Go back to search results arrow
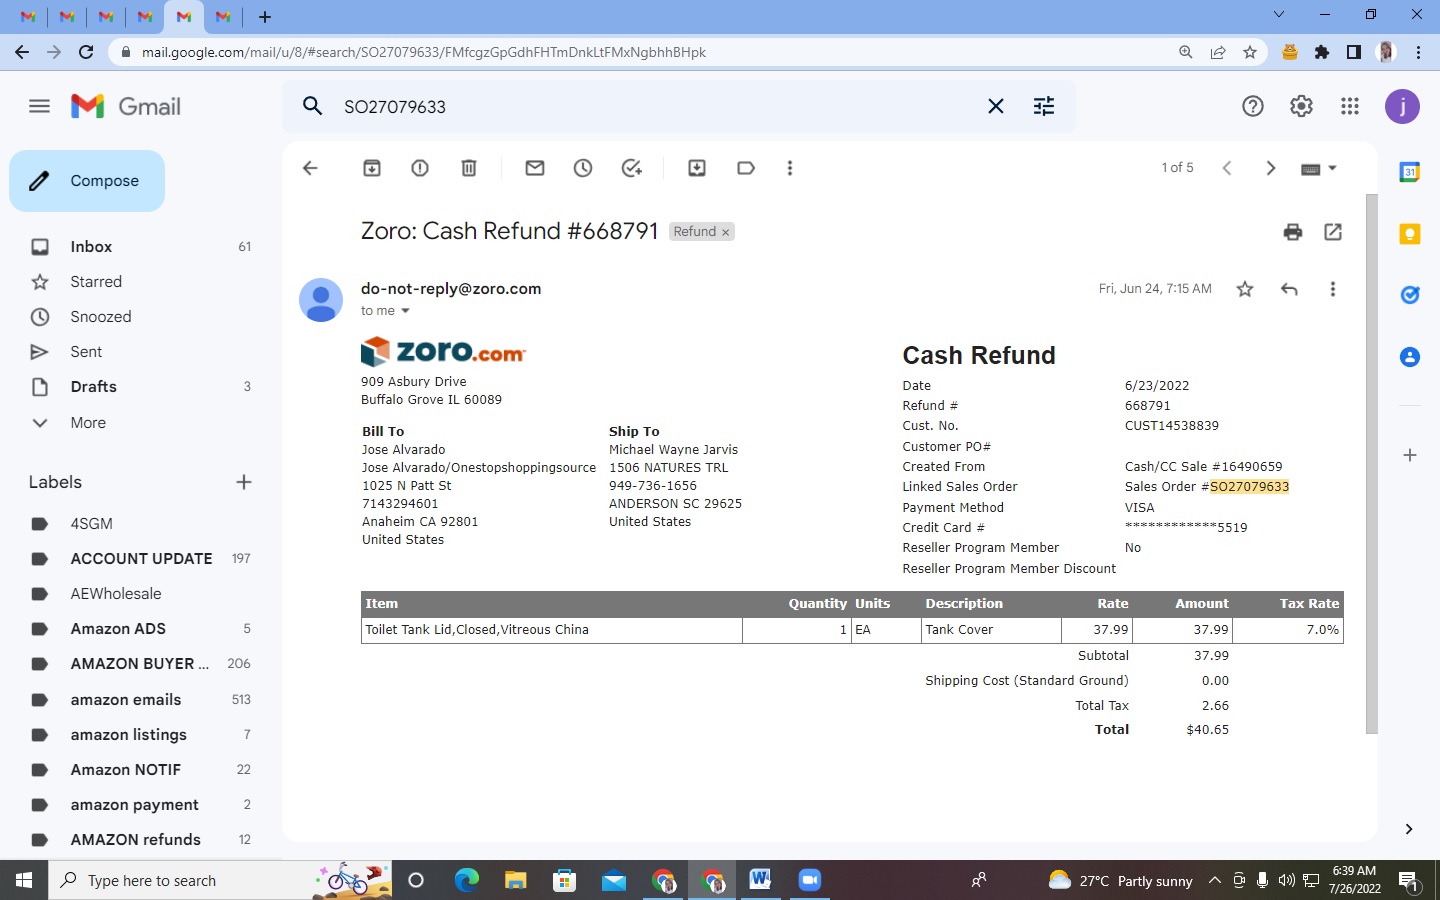 310,168
